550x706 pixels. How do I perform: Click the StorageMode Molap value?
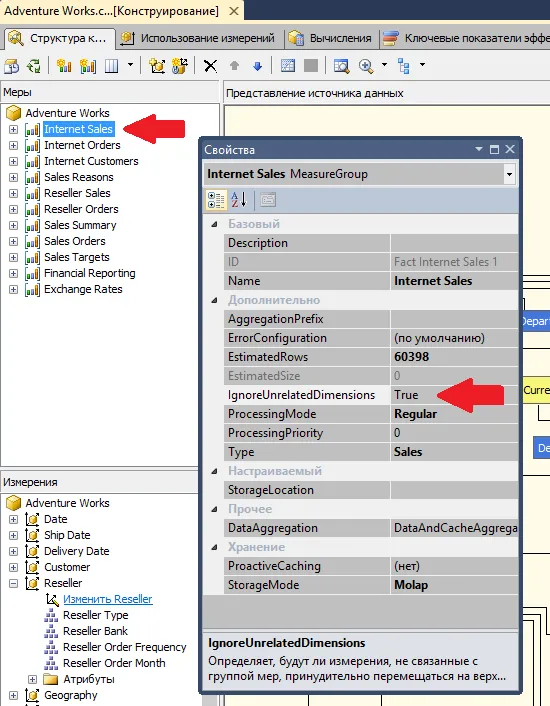point(454,585)
